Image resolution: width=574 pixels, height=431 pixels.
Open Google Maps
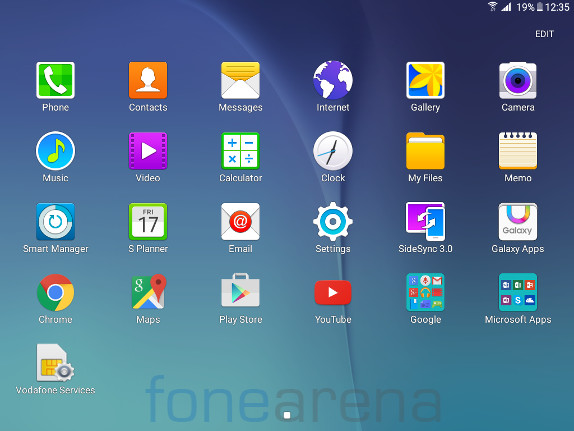[149, 292]
